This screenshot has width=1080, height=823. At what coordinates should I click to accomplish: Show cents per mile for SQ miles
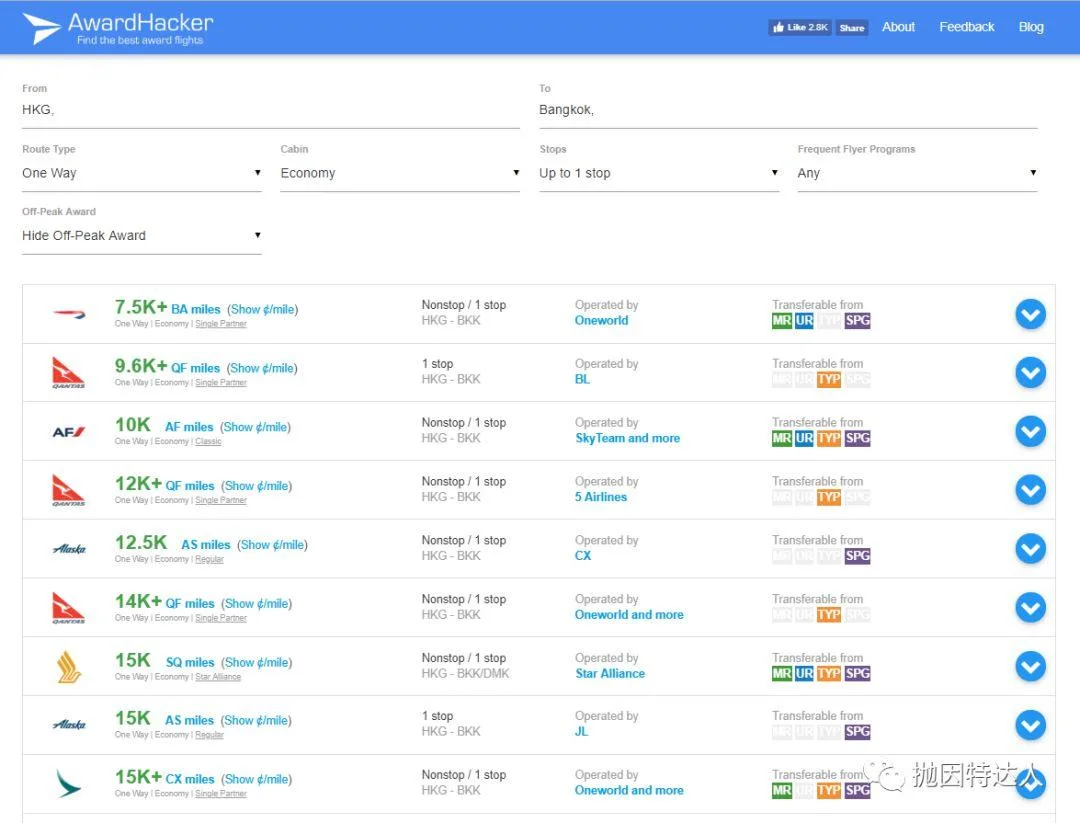coord(256,662)
